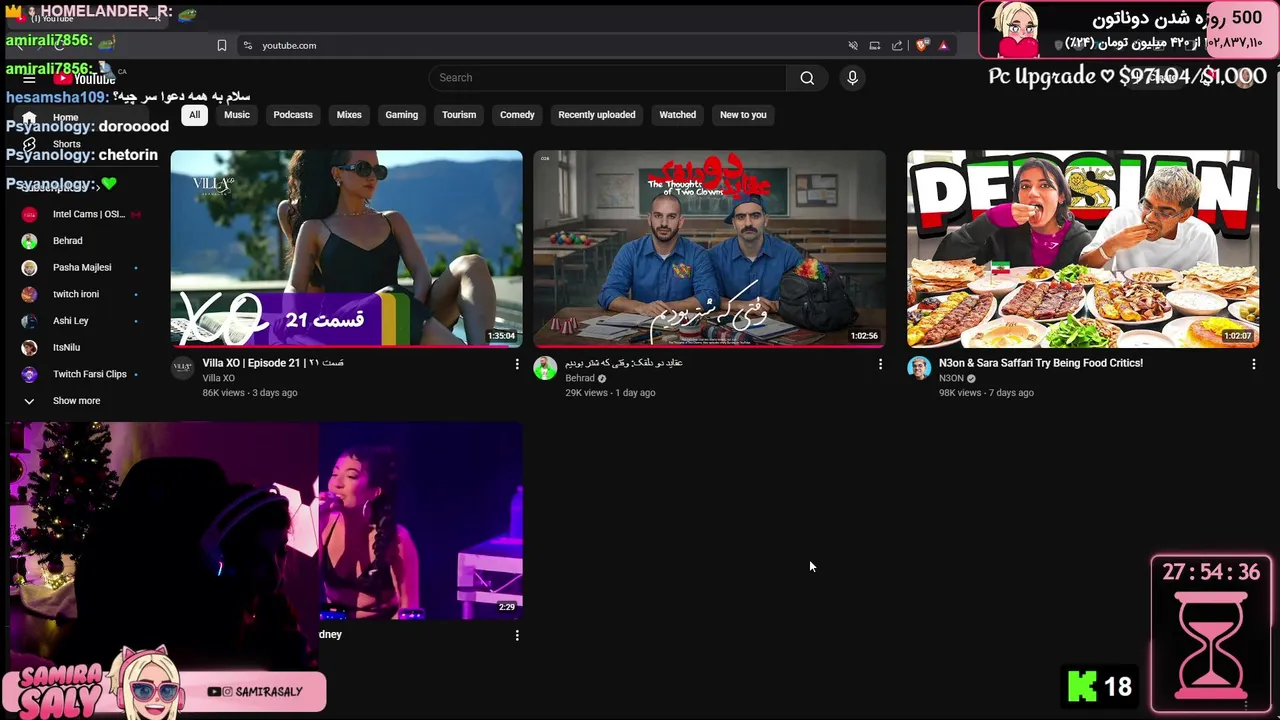Open more options for the Behrad video
The width and height of the screenshot is (1280, 720).
(880, 364)
